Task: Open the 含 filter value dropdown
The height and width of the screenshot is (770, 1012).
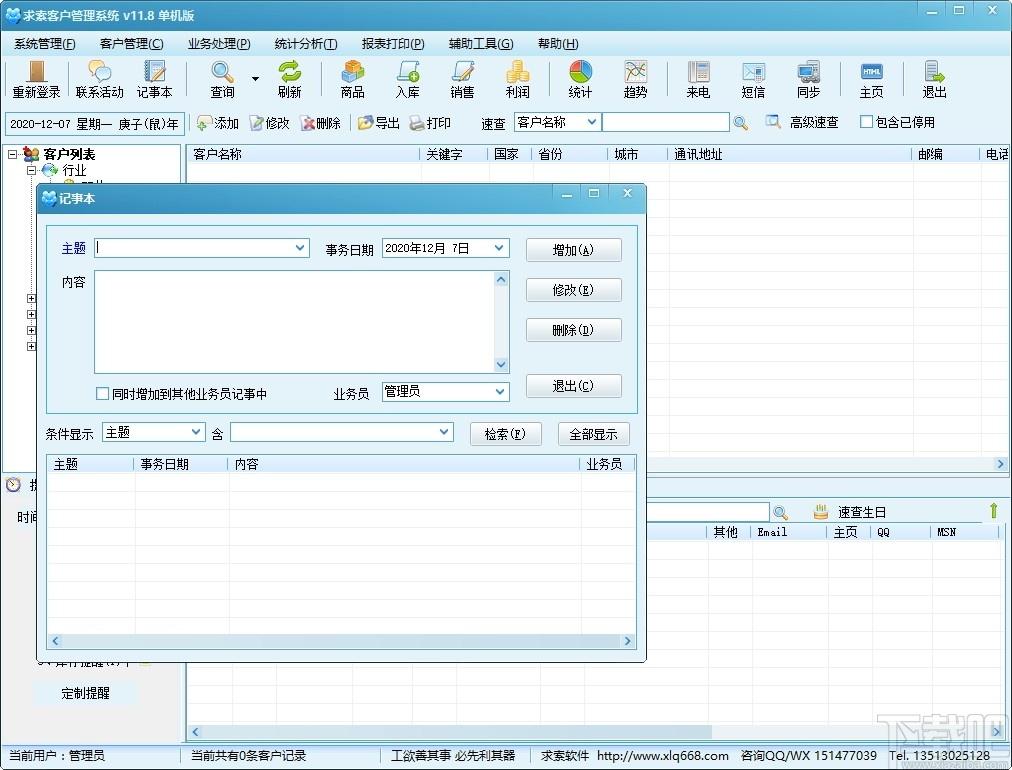Action: pyautogui.click(x=444, y=432)
